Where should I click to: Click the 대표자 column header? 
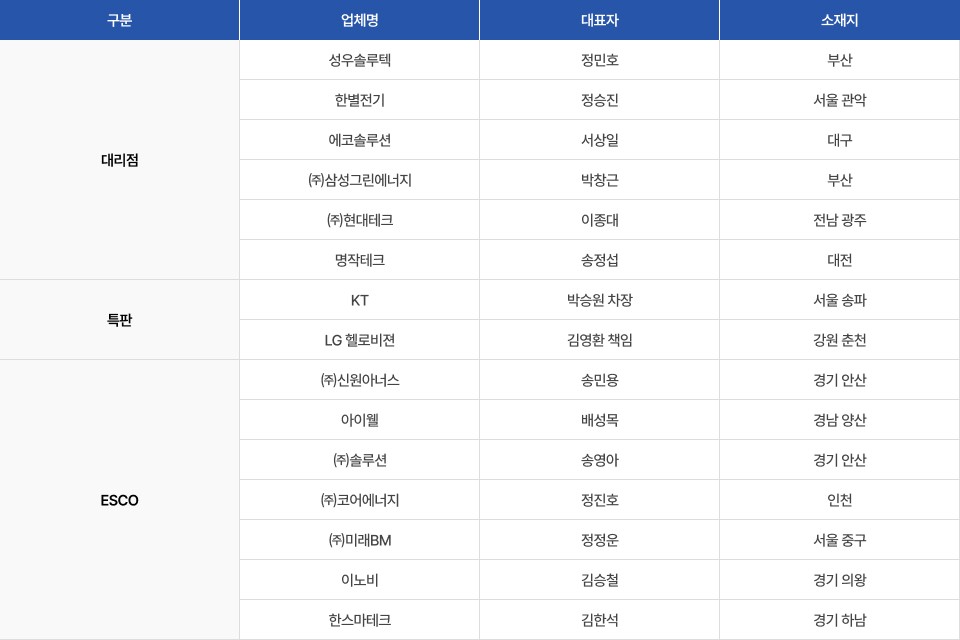(x=599, y=20)
